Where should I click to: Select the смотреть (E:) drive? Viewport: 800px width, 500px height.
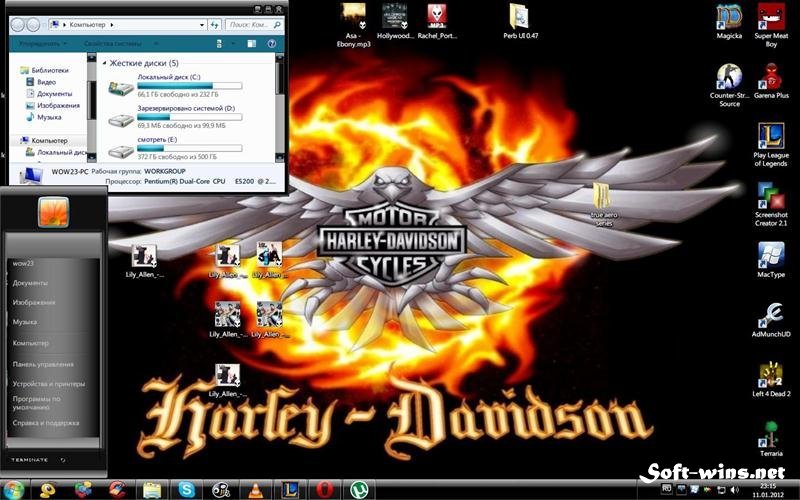(x=175, y=148)
